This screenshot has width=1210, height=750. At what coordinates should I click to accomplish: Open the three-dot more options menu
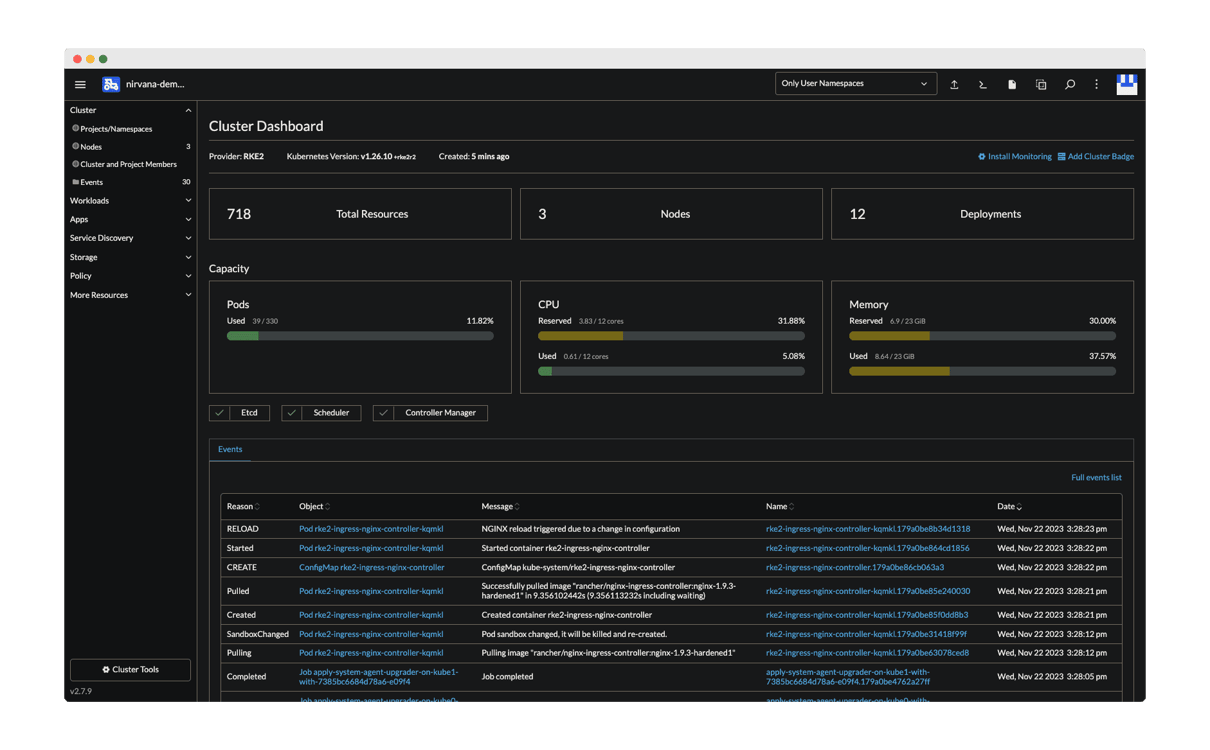(x=1097, y=85)
